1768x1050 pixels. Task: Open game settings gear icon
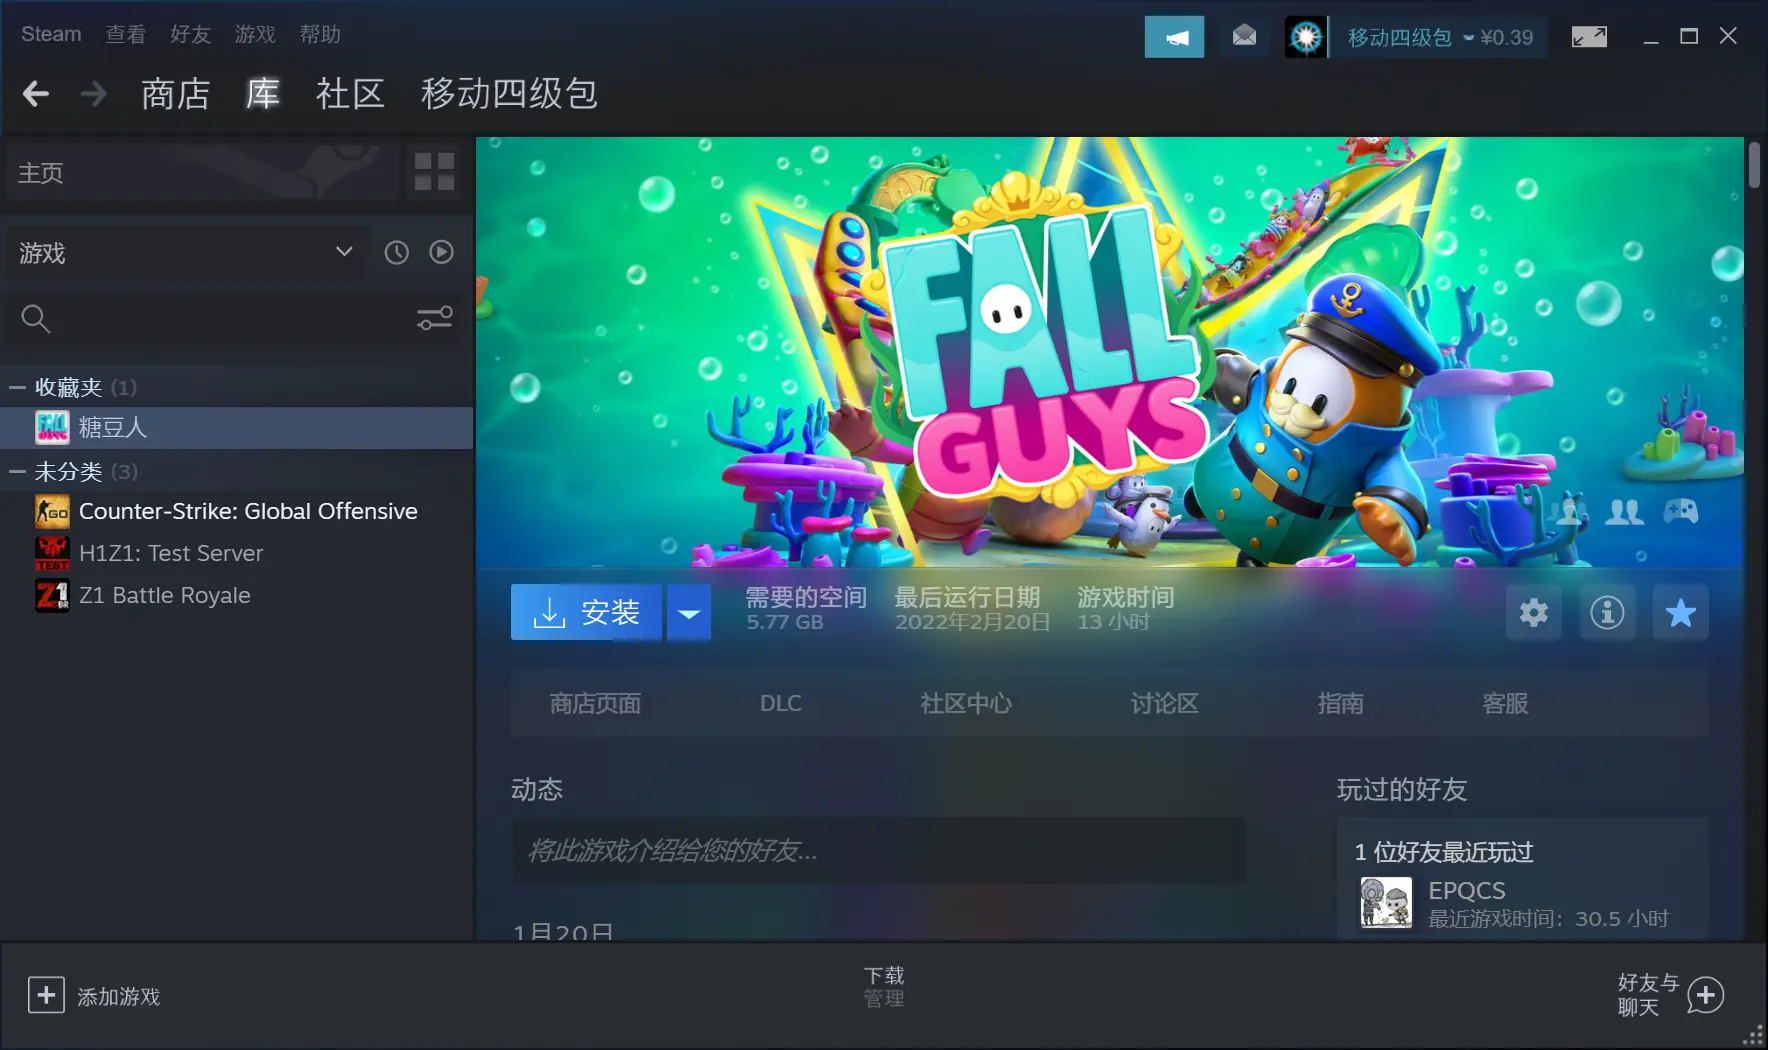[x=1534, y=612]
